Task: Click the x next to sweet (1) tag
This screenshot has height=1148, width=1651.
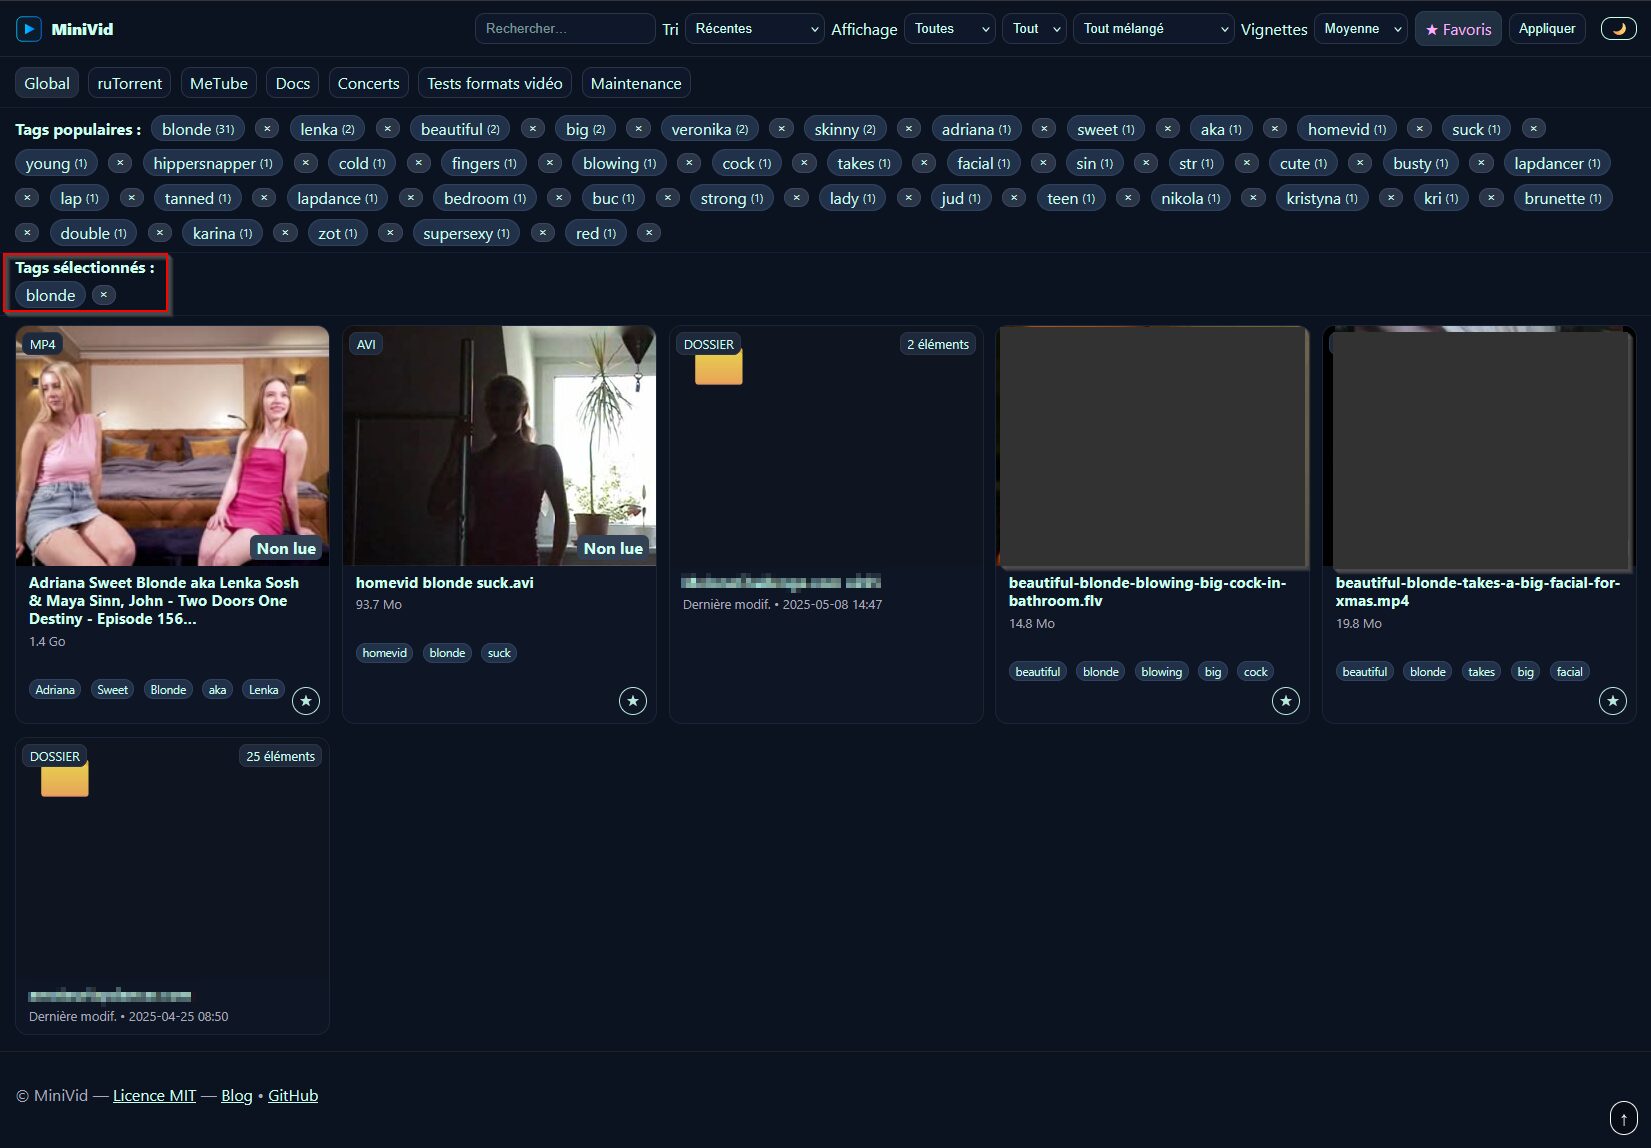Action: [1167, 129]
